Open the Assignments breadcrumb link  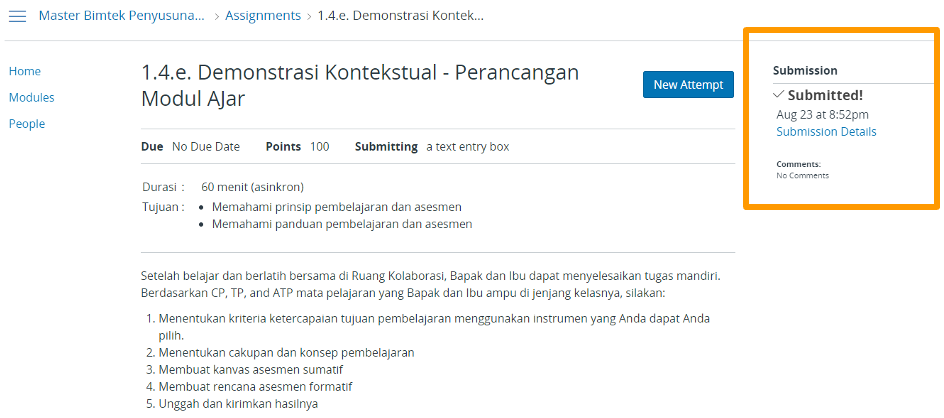click(x=262, y=16)
